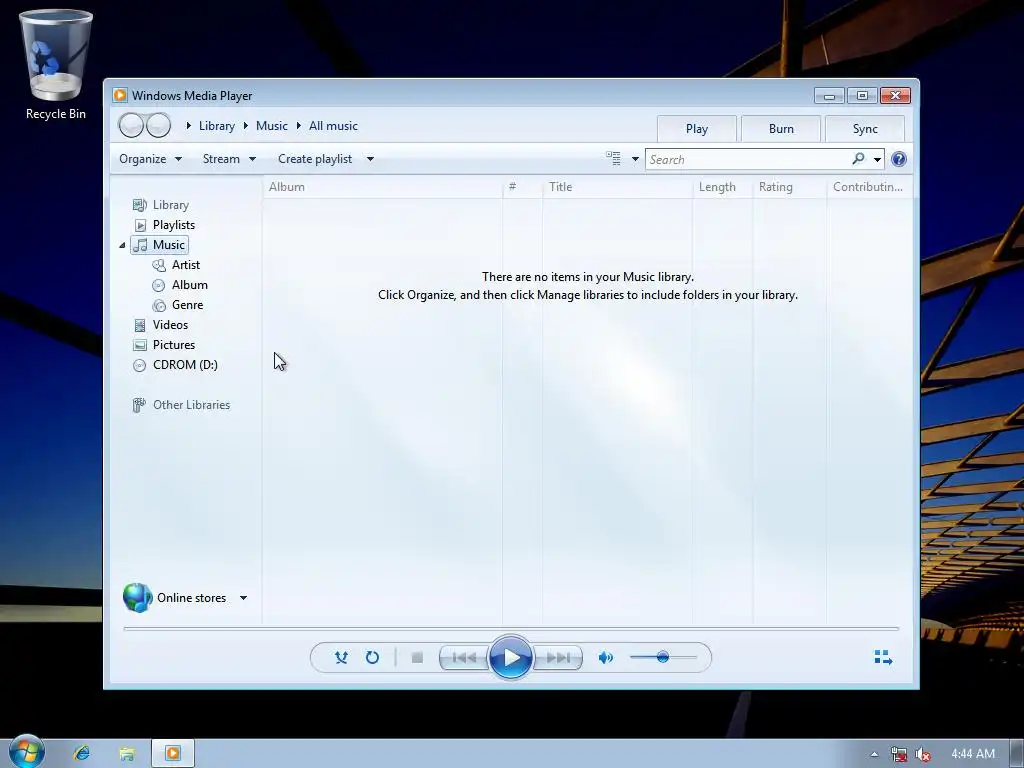The image size is (1024, 768).
Task: Adjust the volume slider
Action: [x=663, y=657]
